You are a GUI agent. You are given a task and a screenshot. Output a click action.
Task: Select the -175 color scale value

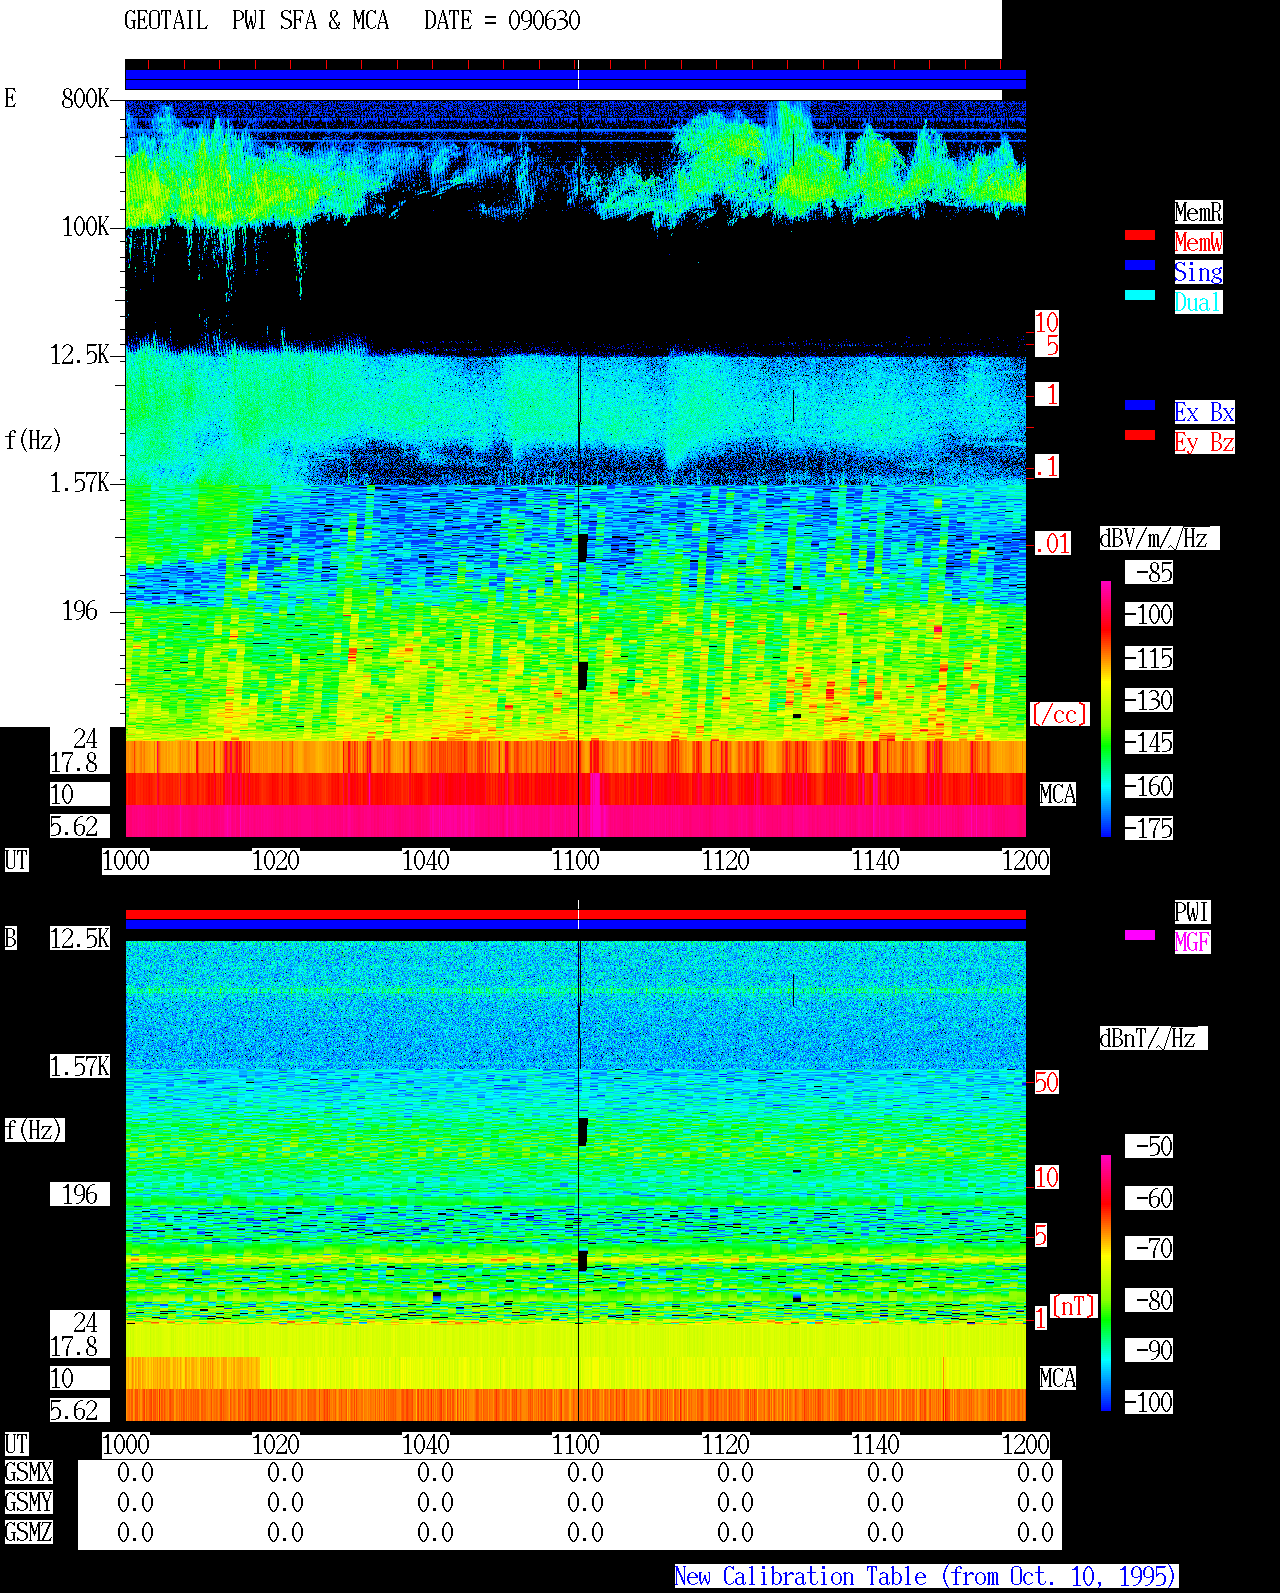[x=1150, y=828]
